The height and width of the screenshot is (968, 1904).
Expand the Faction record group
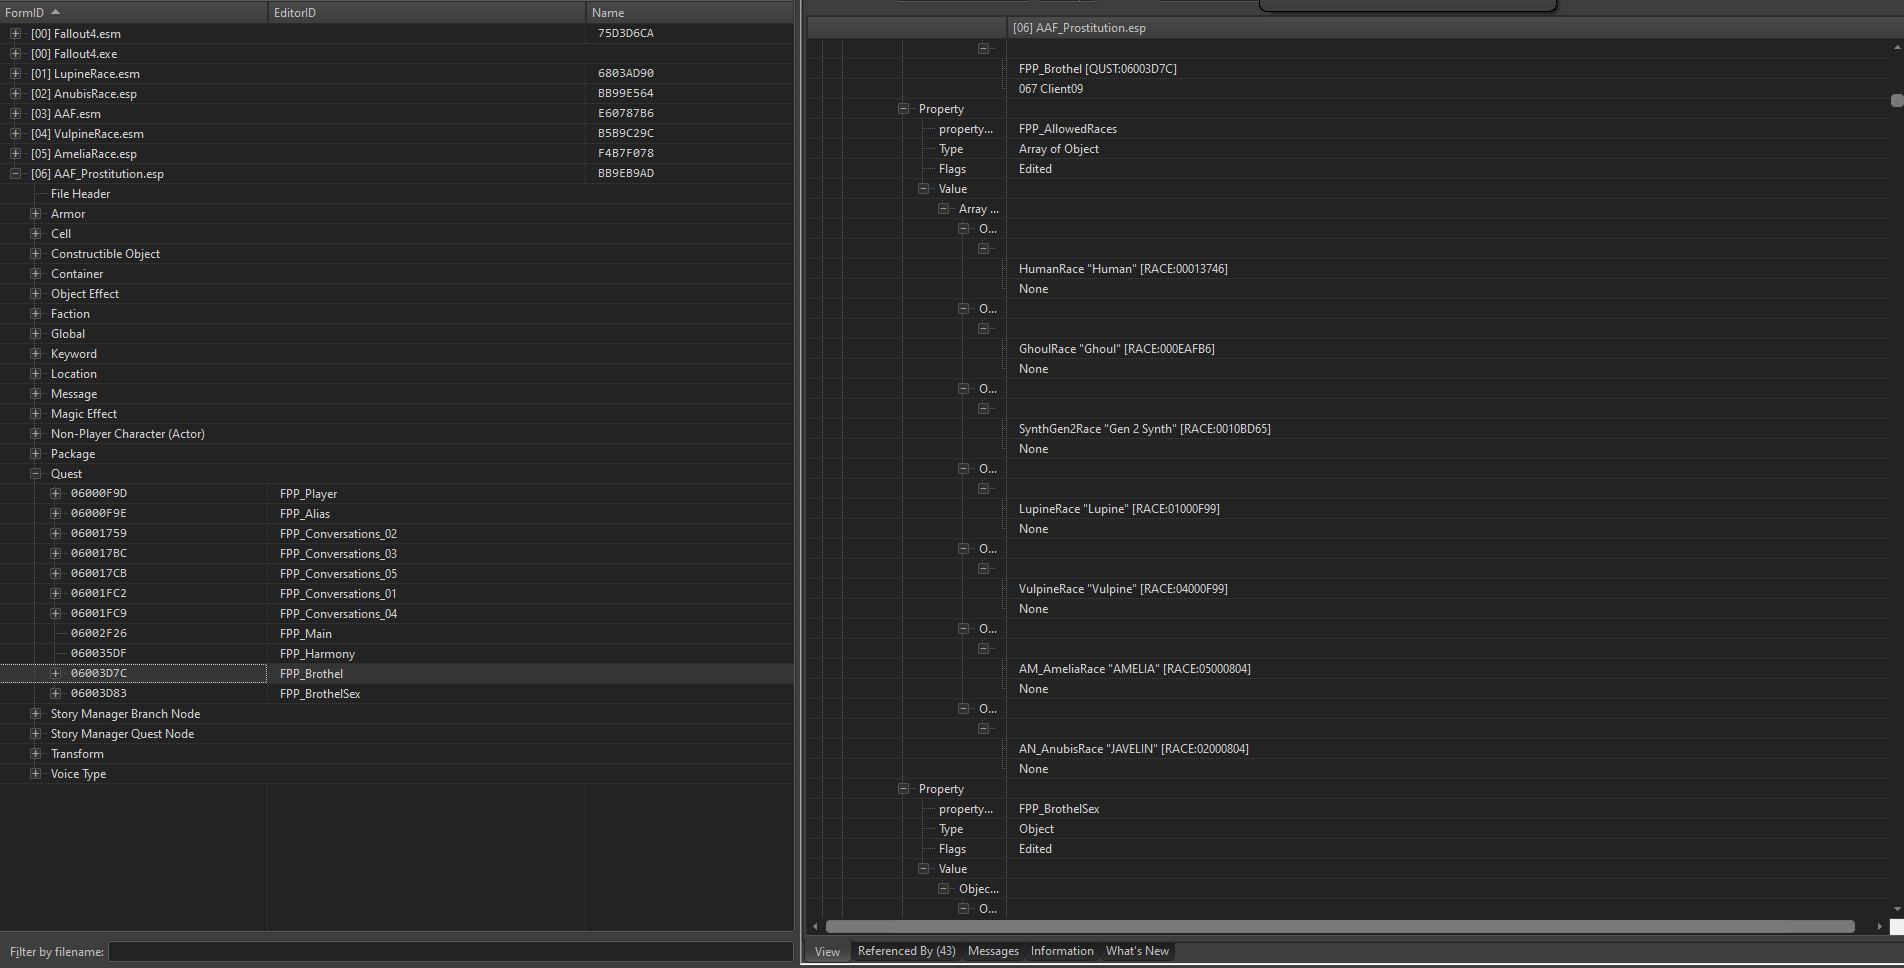[x=35, y=314]
